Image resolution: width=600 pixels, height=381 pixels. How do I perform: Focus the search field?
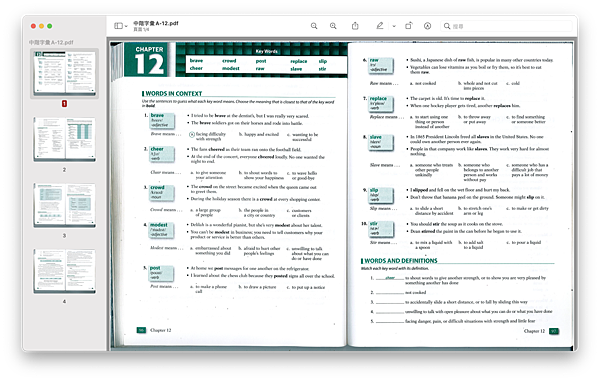pyautogui.click(x=506, y=26)
